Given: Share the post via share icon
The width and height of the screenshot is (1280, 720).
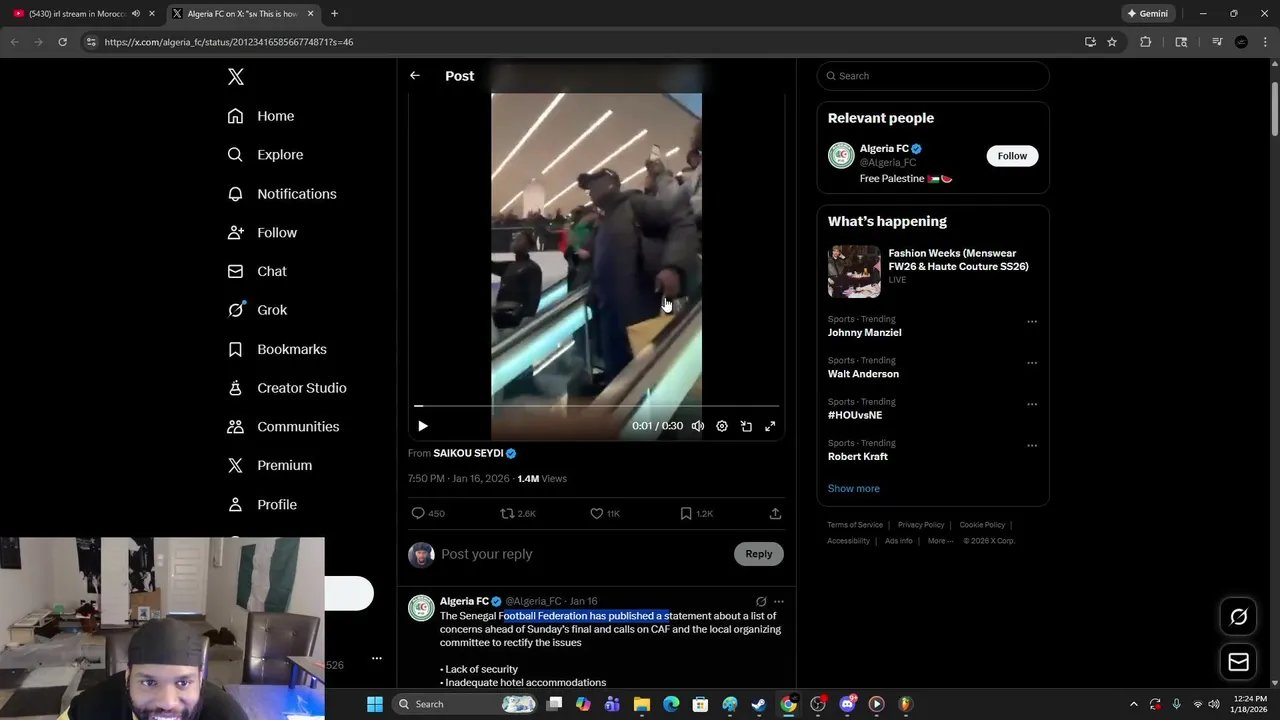Looking at the screenshot, I should pyautogui.click(x=775, y=513).
